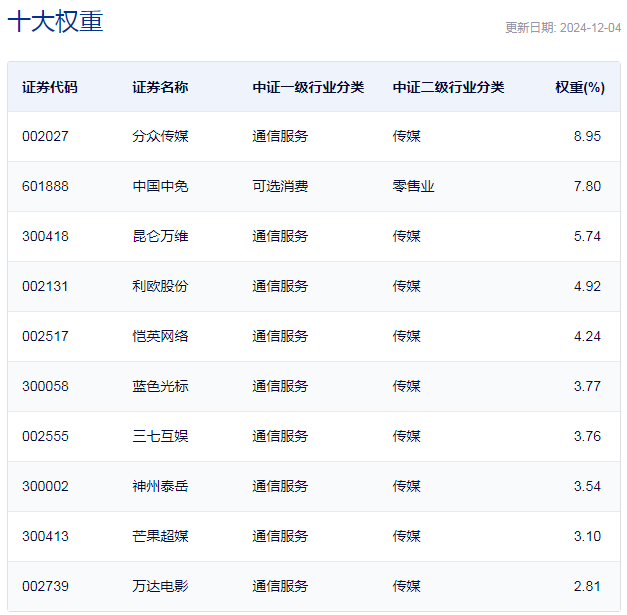627x615 pixels.
Task: Select security name 分众传媒
Action: (160, 136)
